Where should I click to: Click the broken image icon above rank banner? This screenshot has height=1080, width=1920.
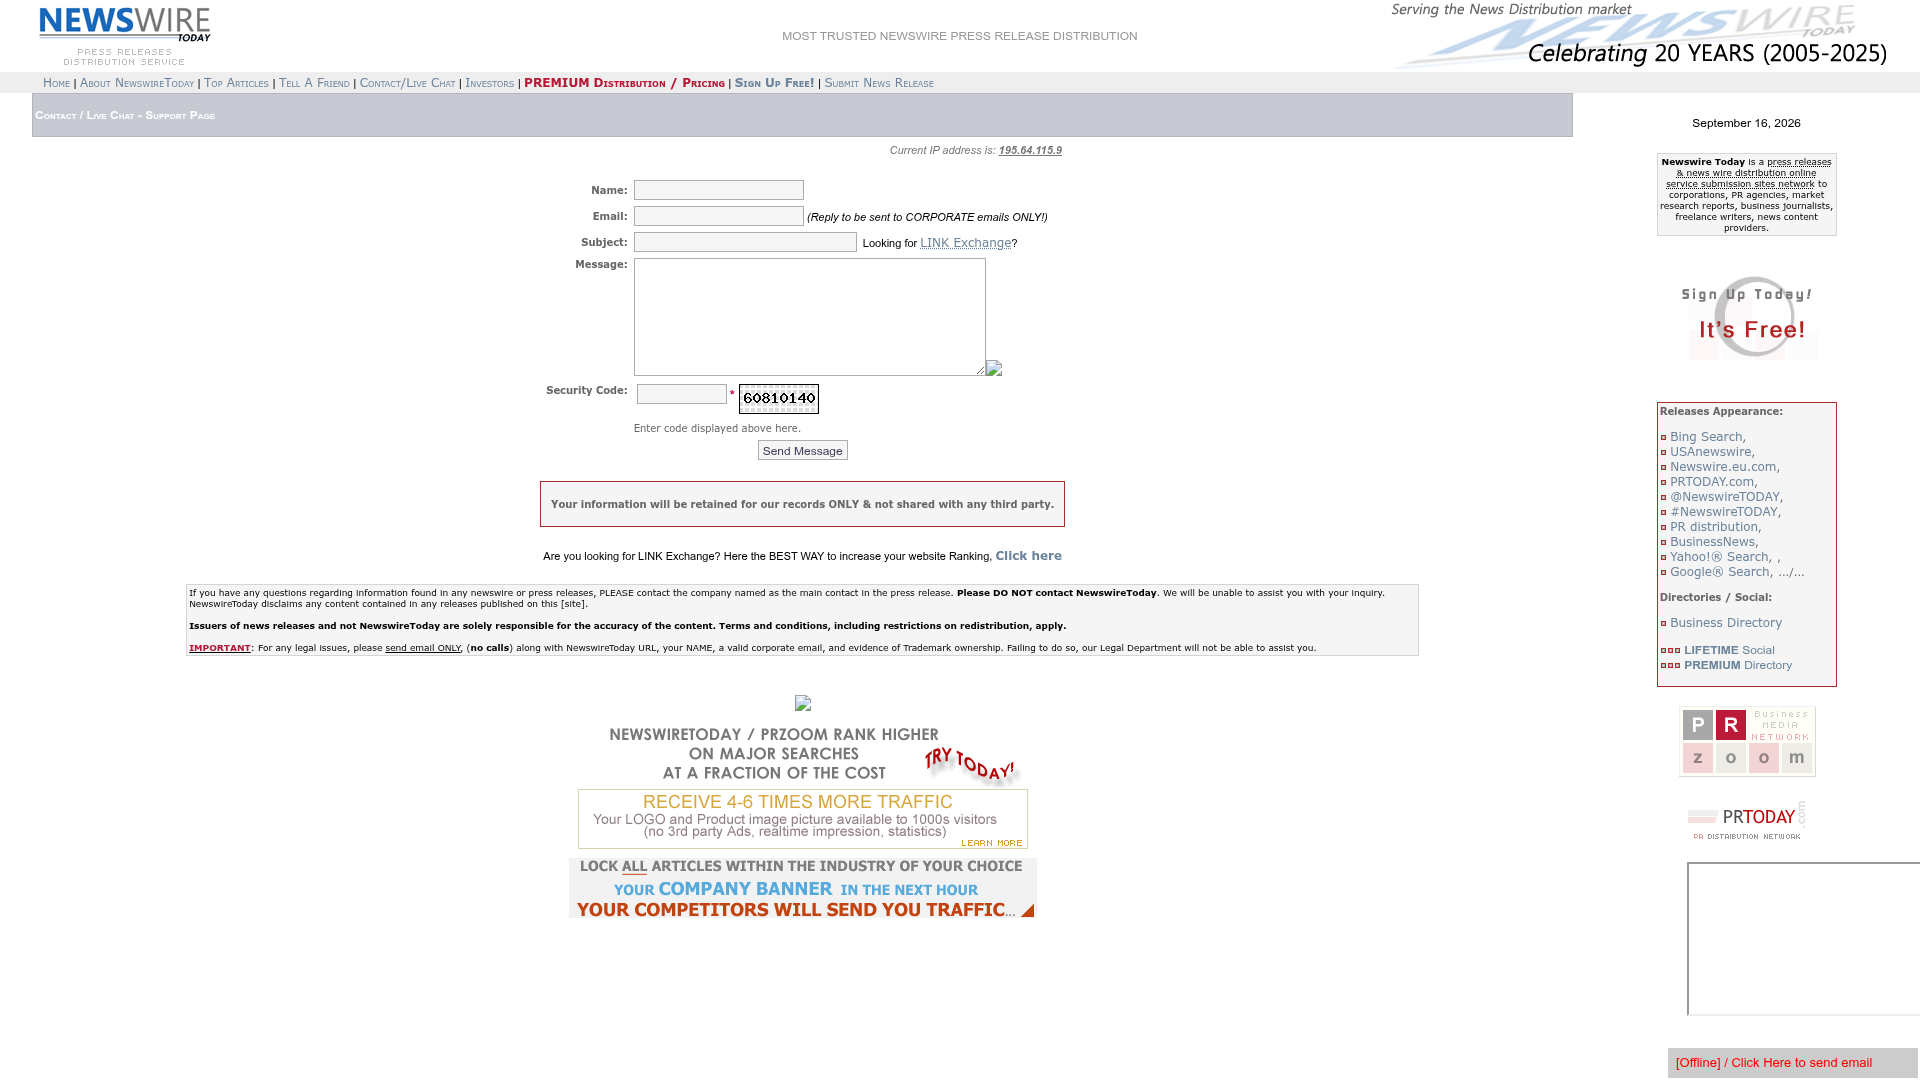[803, 703]
